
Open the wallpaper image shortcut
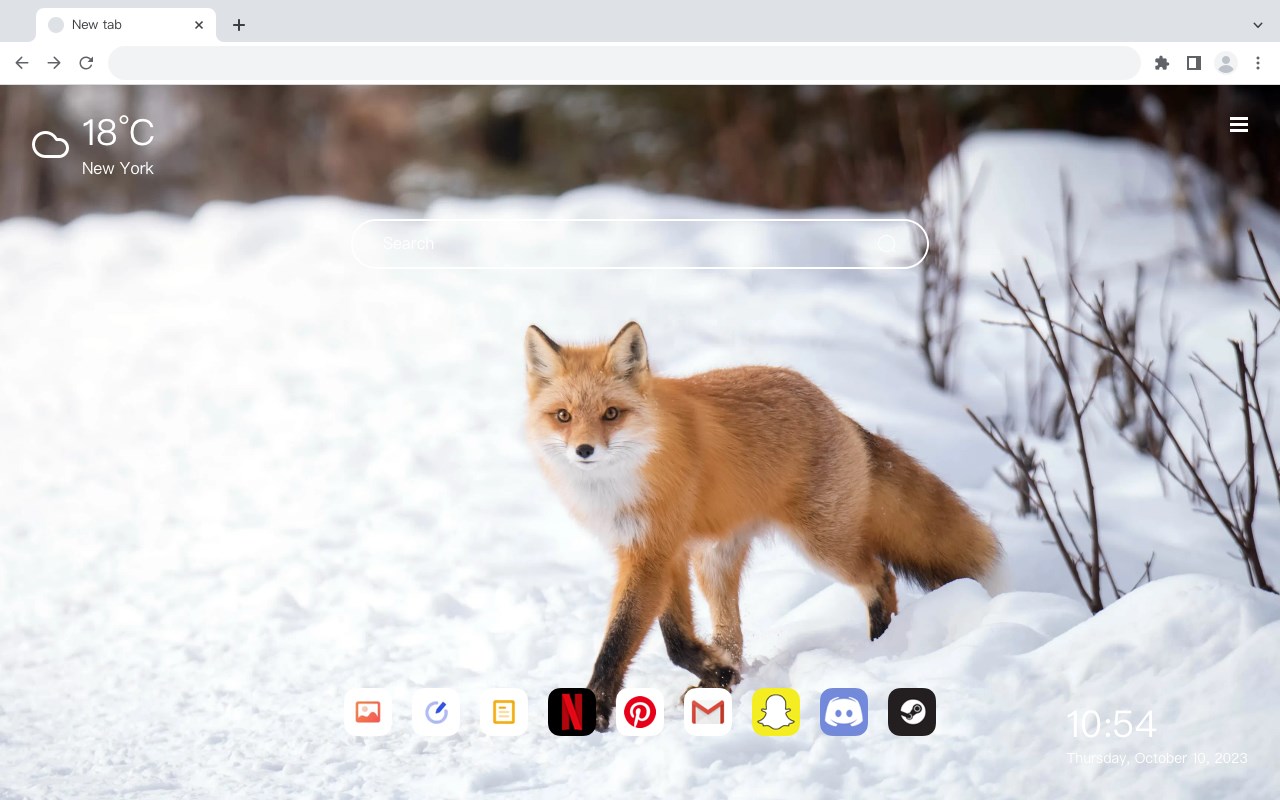point(368,712)
